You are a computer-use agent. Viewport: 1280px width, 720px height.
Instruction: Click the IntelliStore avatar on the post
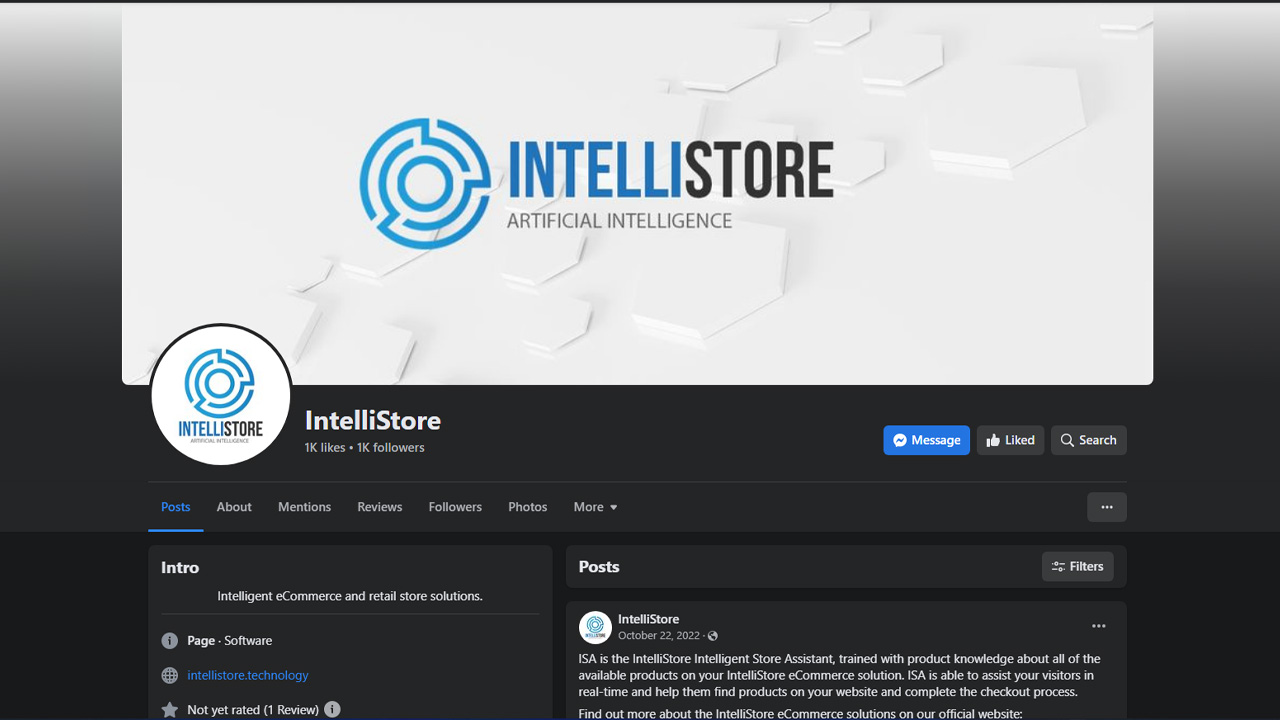595,627
